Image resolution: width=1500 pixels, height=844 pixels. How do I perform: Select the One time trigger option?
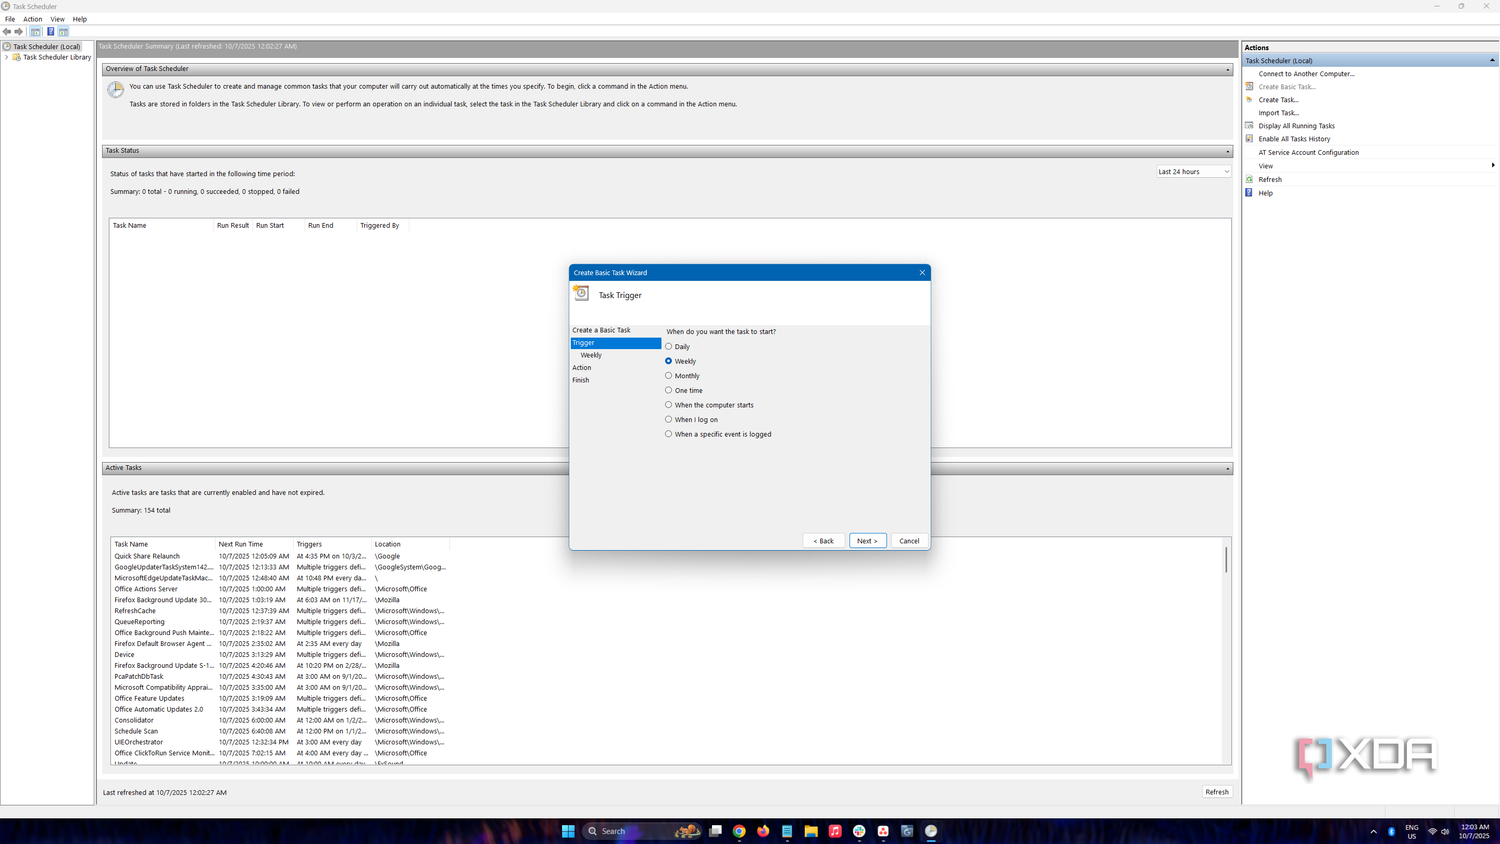pyautogui.click(x=684, y=391)
